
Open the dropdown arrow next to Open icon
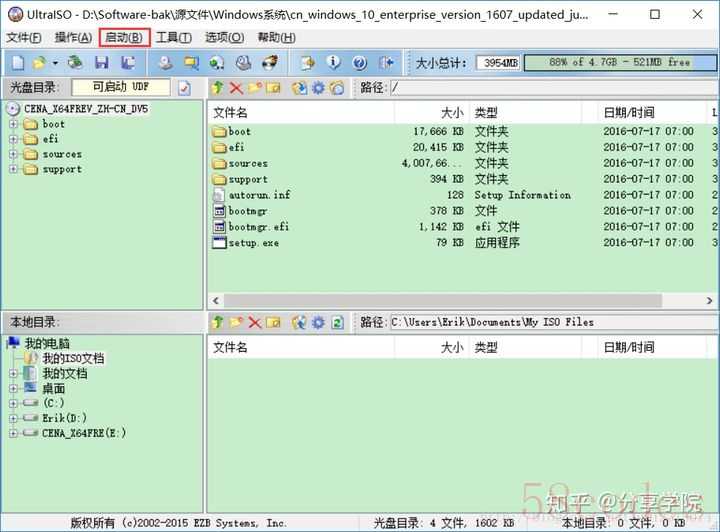55,63
